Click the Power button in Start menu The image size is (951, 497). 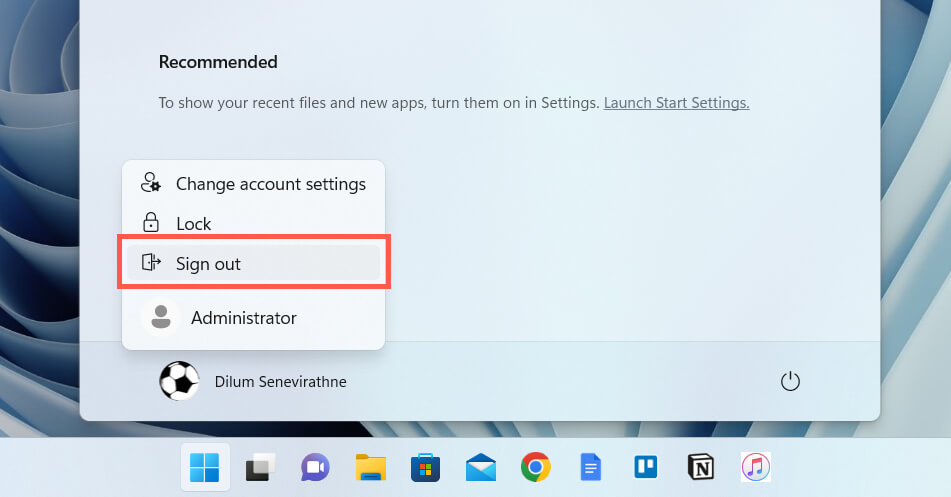[x=790, y=381]
